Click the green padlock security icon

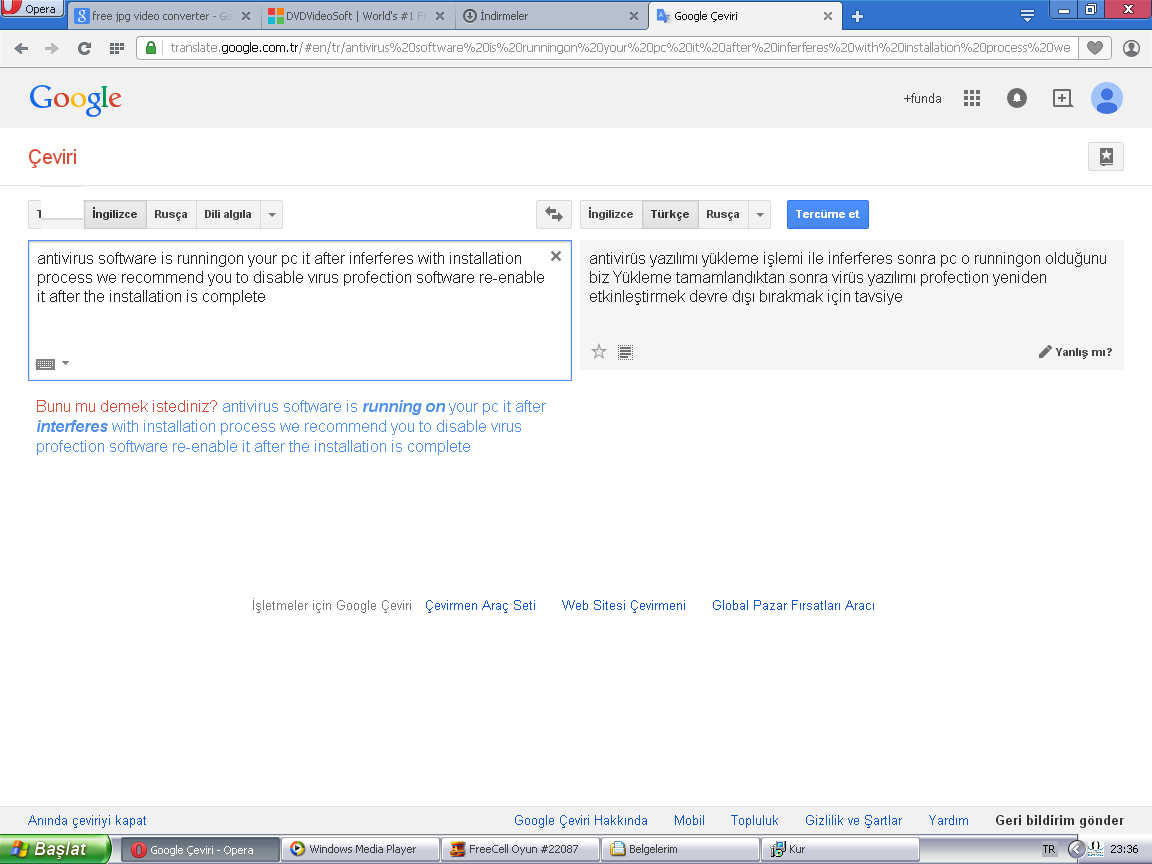tap(151, 48)
